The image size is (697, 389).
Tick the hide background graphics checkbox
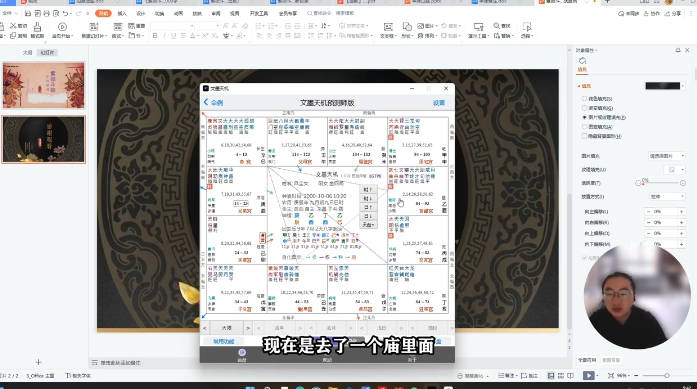[x=585, y=136]
